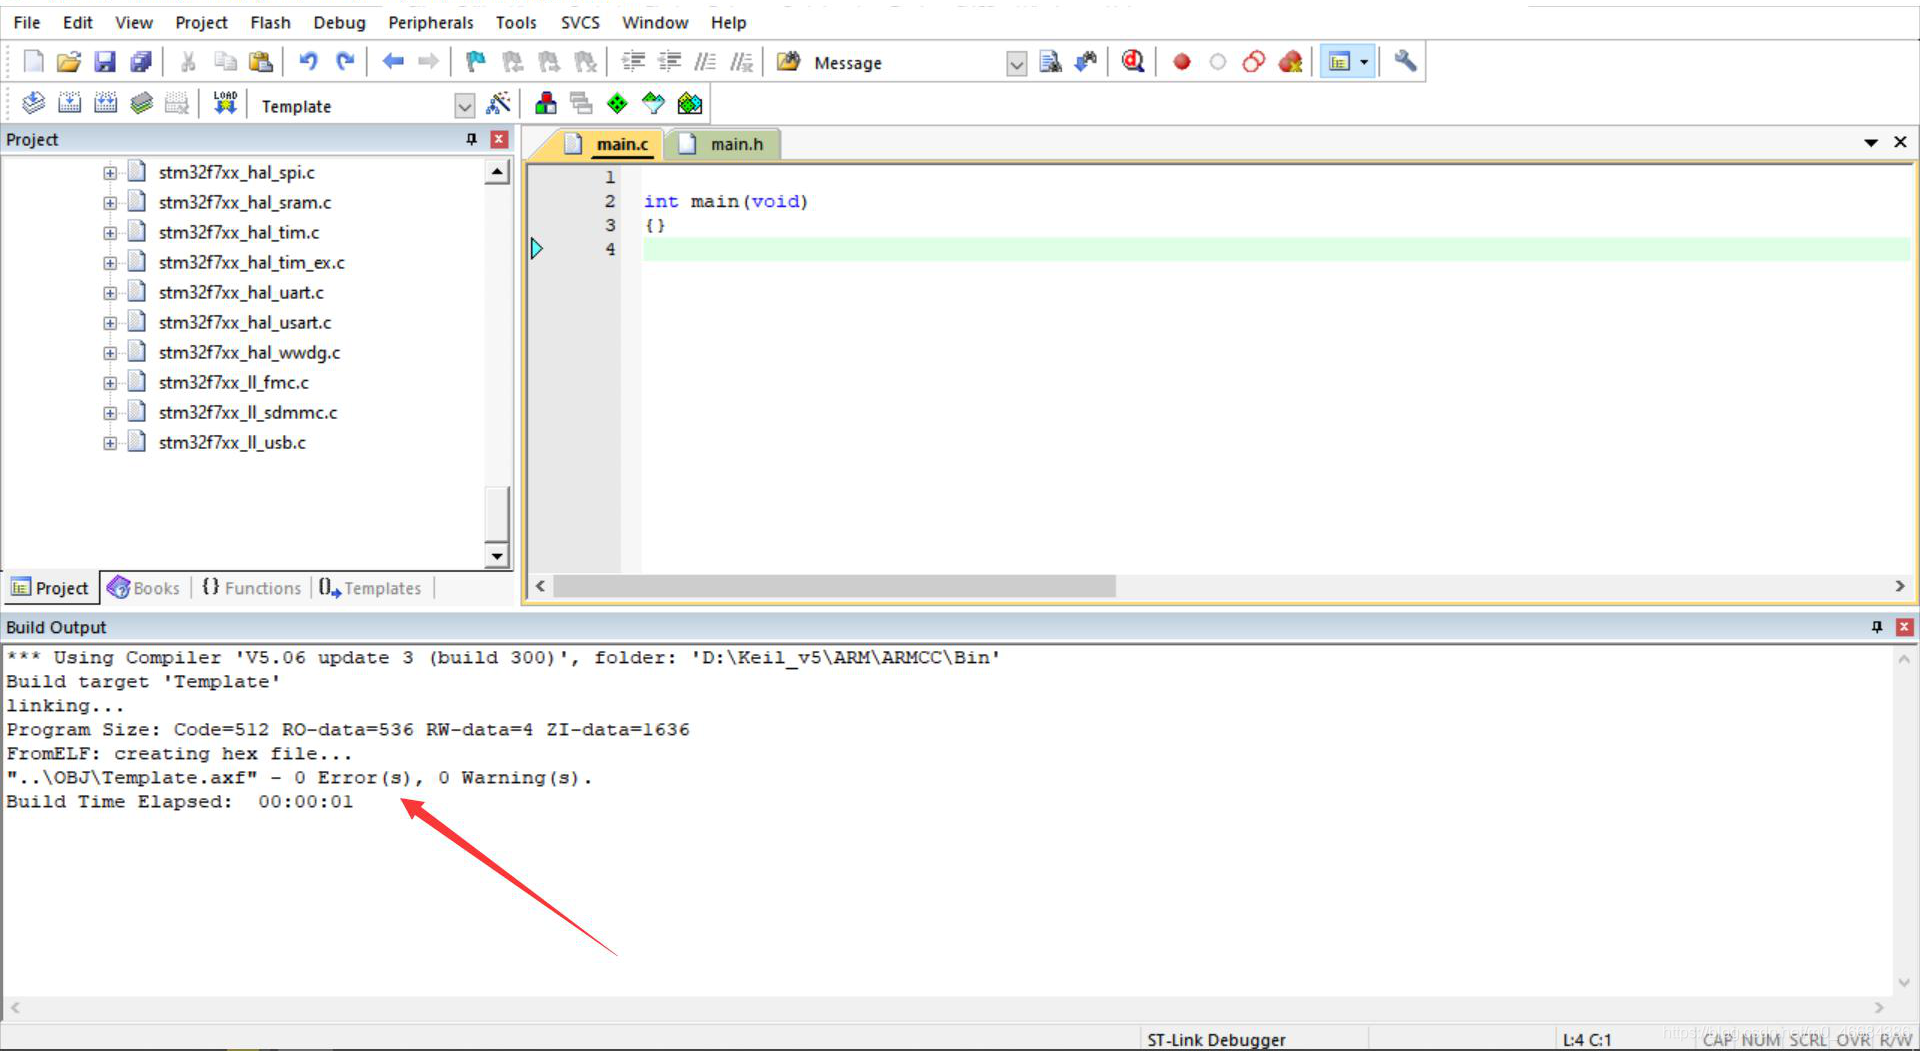Expand the stm32f7xx_hal_uart.c tree item
1920x1051 pixels.
[110, 292]
